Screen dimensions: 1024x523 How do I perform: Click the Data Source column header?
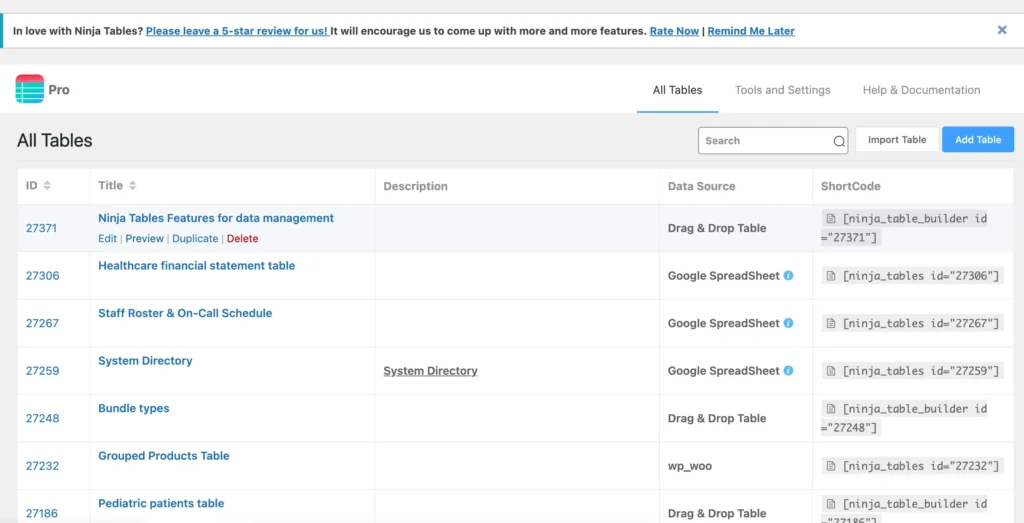701,186
